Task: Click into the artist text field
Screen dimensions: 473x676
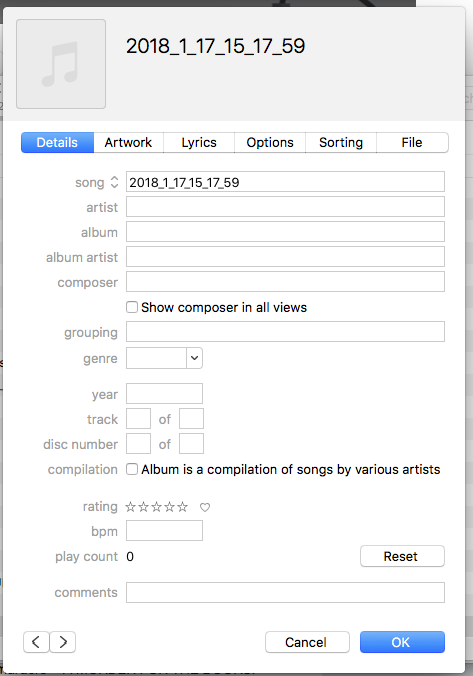Action: coord(285,207)
